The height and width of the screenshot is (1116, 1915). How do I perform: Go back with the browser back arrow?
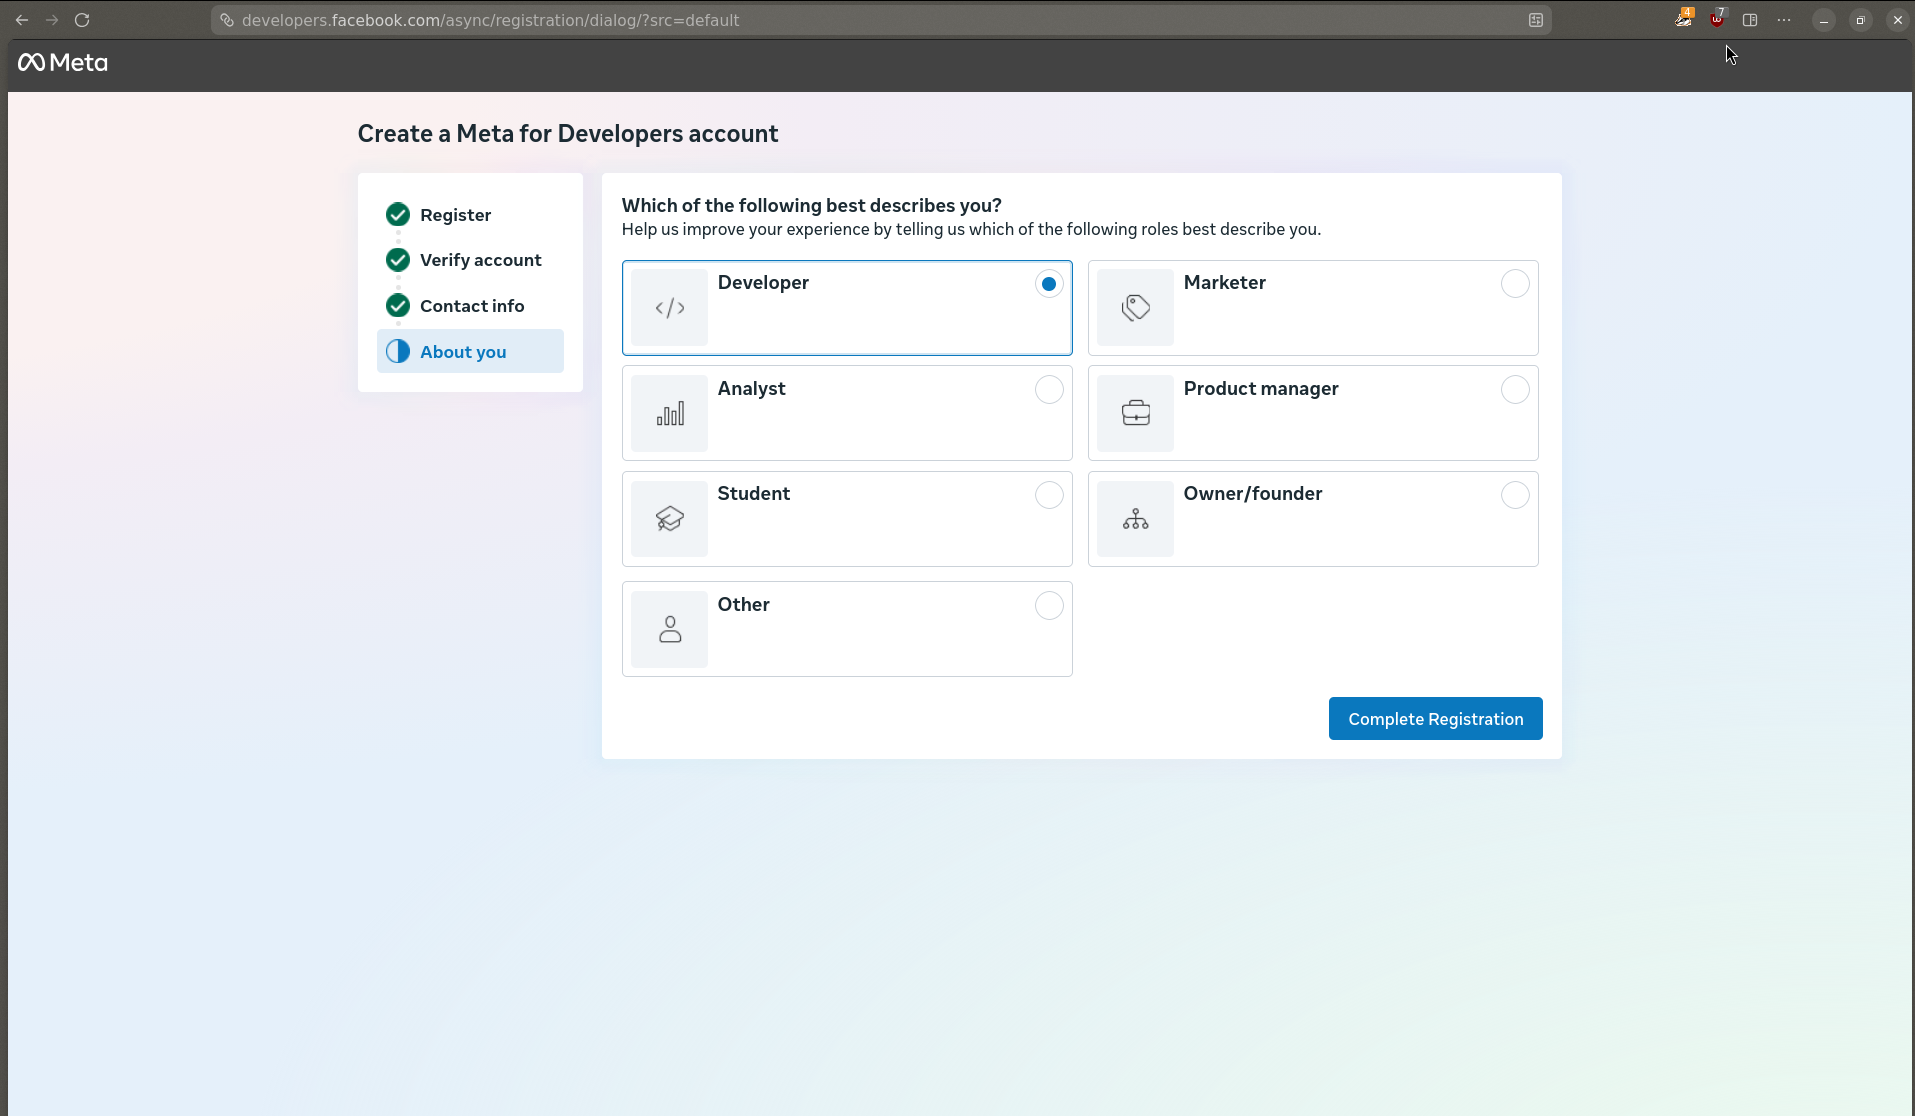(x=22, y=20)
